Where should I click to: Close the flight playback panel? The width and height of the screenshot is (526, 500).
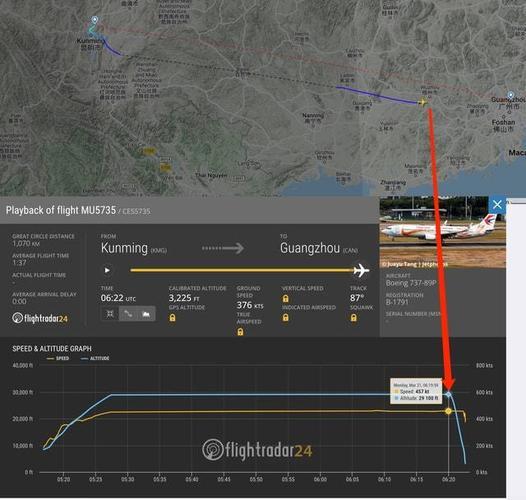(x=497, y=204)
